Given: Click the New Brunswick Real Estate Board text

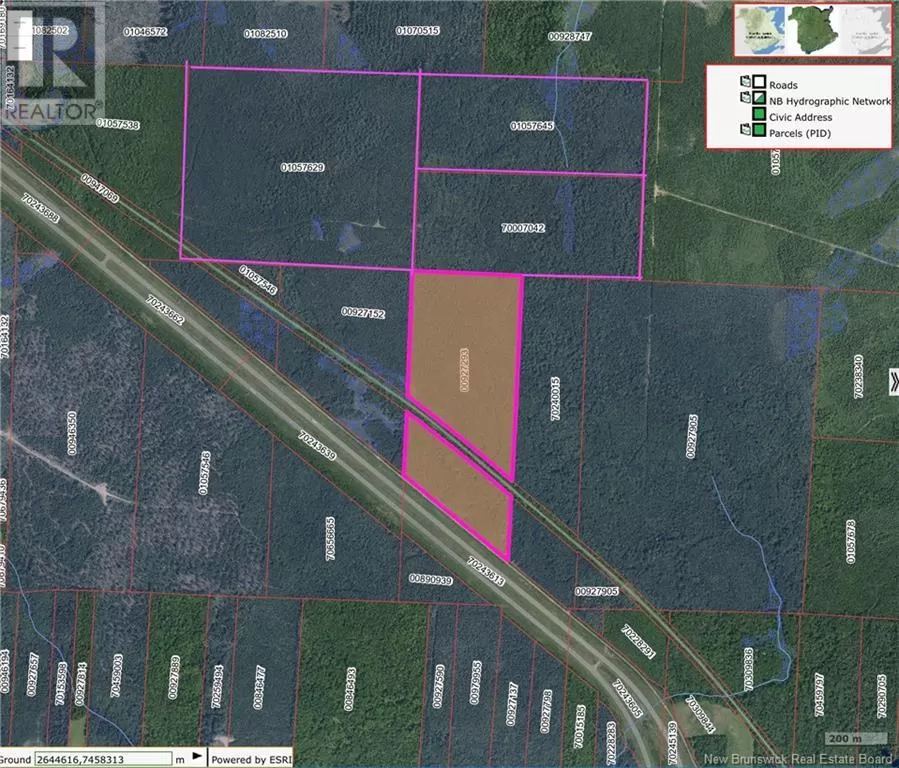Looking at the screenshot, I should click(x=795, y=757).
